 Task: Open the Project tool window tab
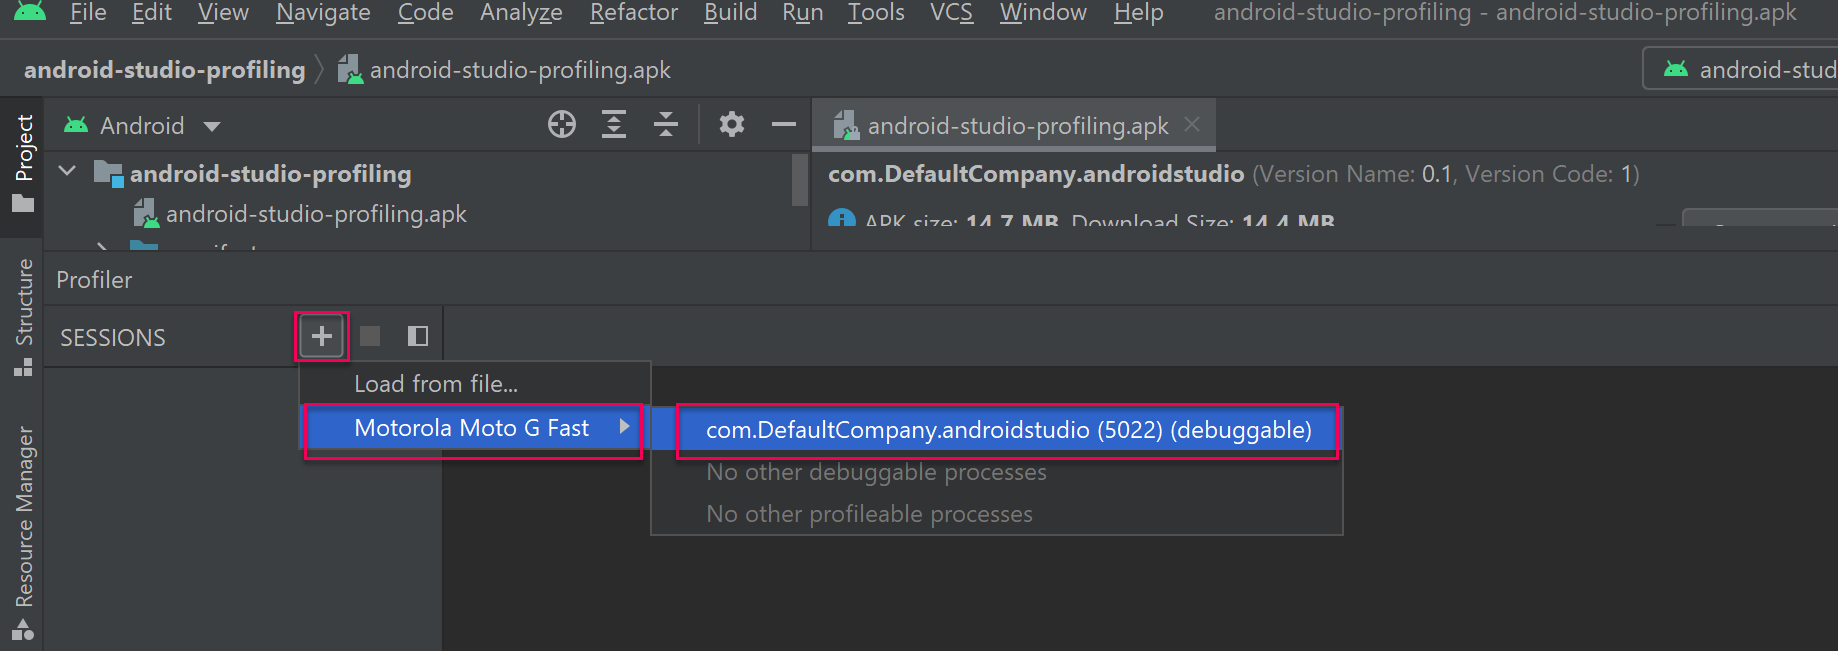pyautogui.click(x=23, y=165)
